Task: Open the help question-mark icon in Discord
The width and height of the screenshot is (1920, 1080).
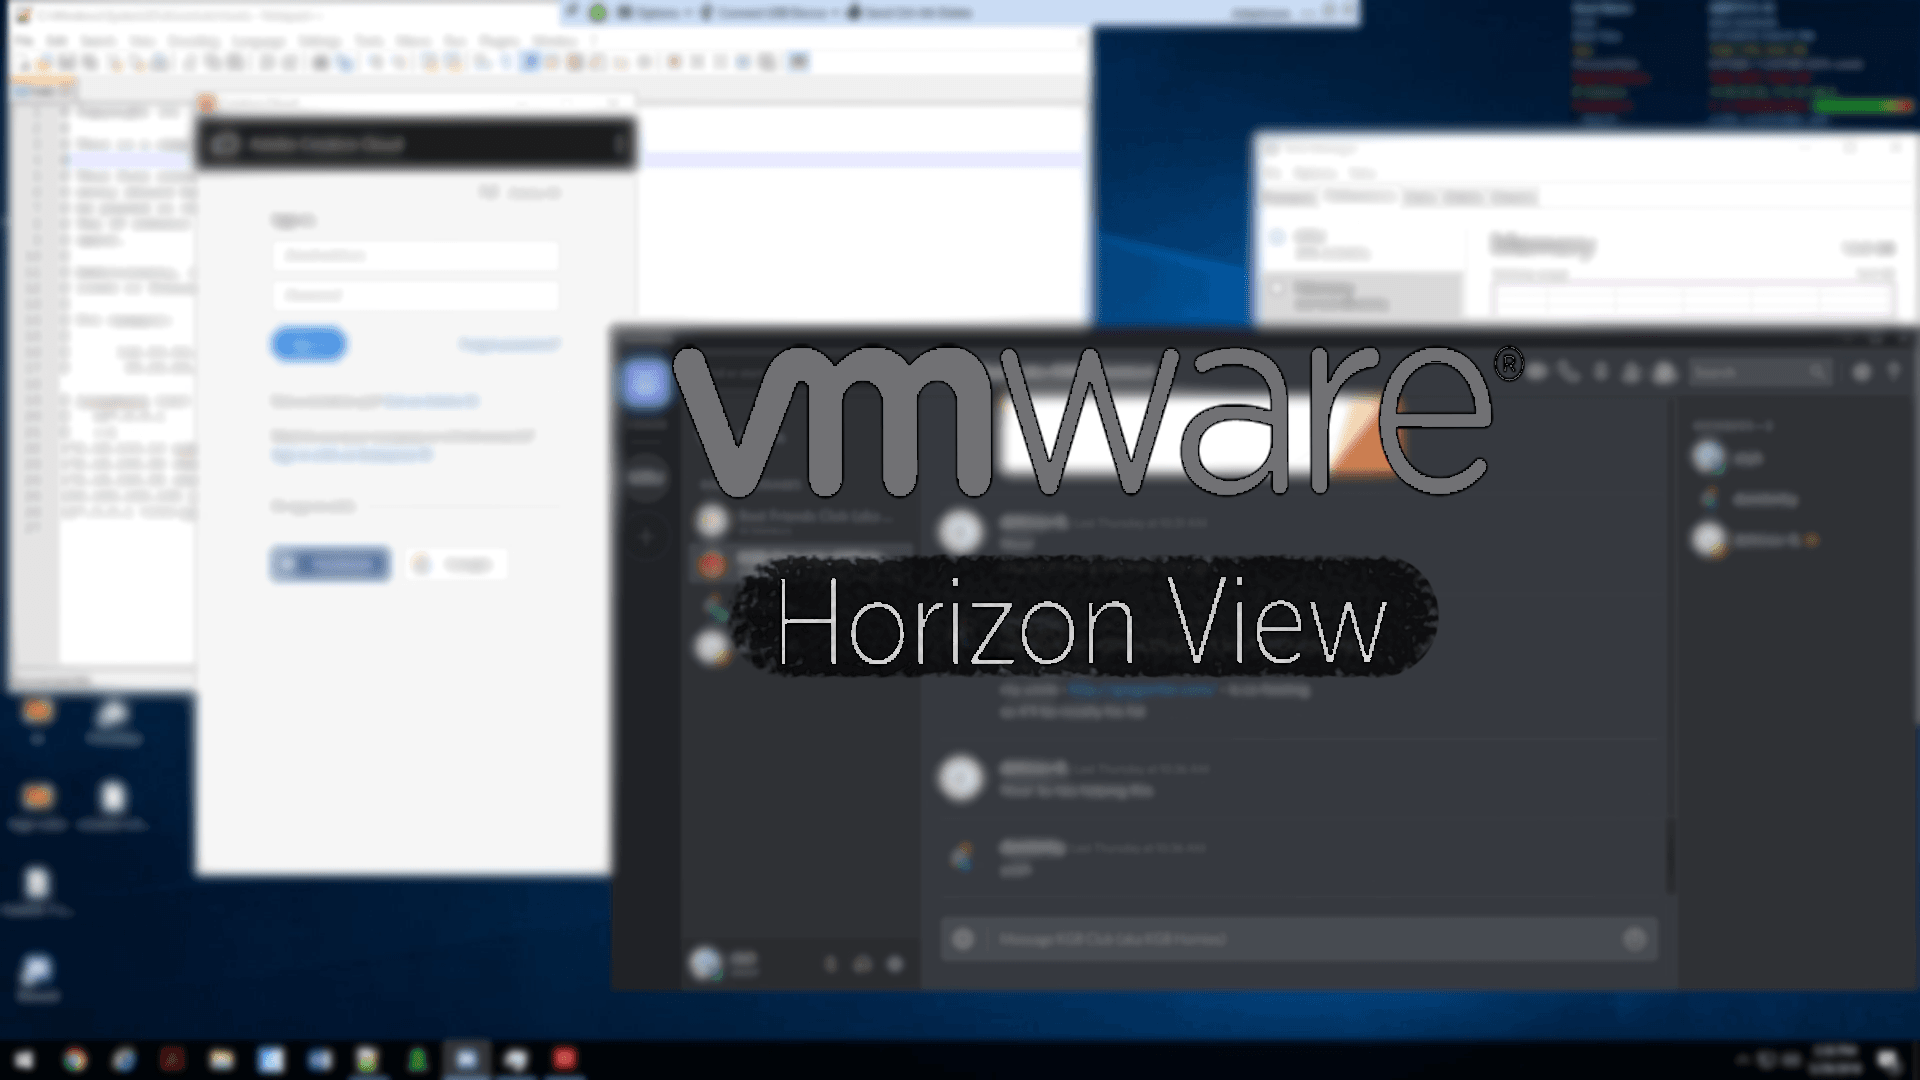Action: [x=1892, y=372]
